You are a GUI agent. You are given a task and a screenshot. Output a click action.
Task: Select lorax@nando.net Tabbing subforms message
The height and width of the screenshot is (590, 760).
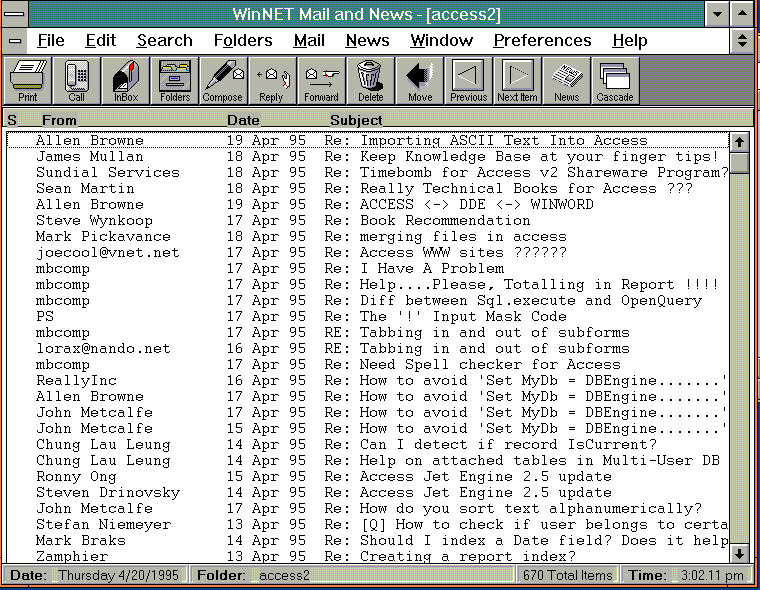point(367,348)
